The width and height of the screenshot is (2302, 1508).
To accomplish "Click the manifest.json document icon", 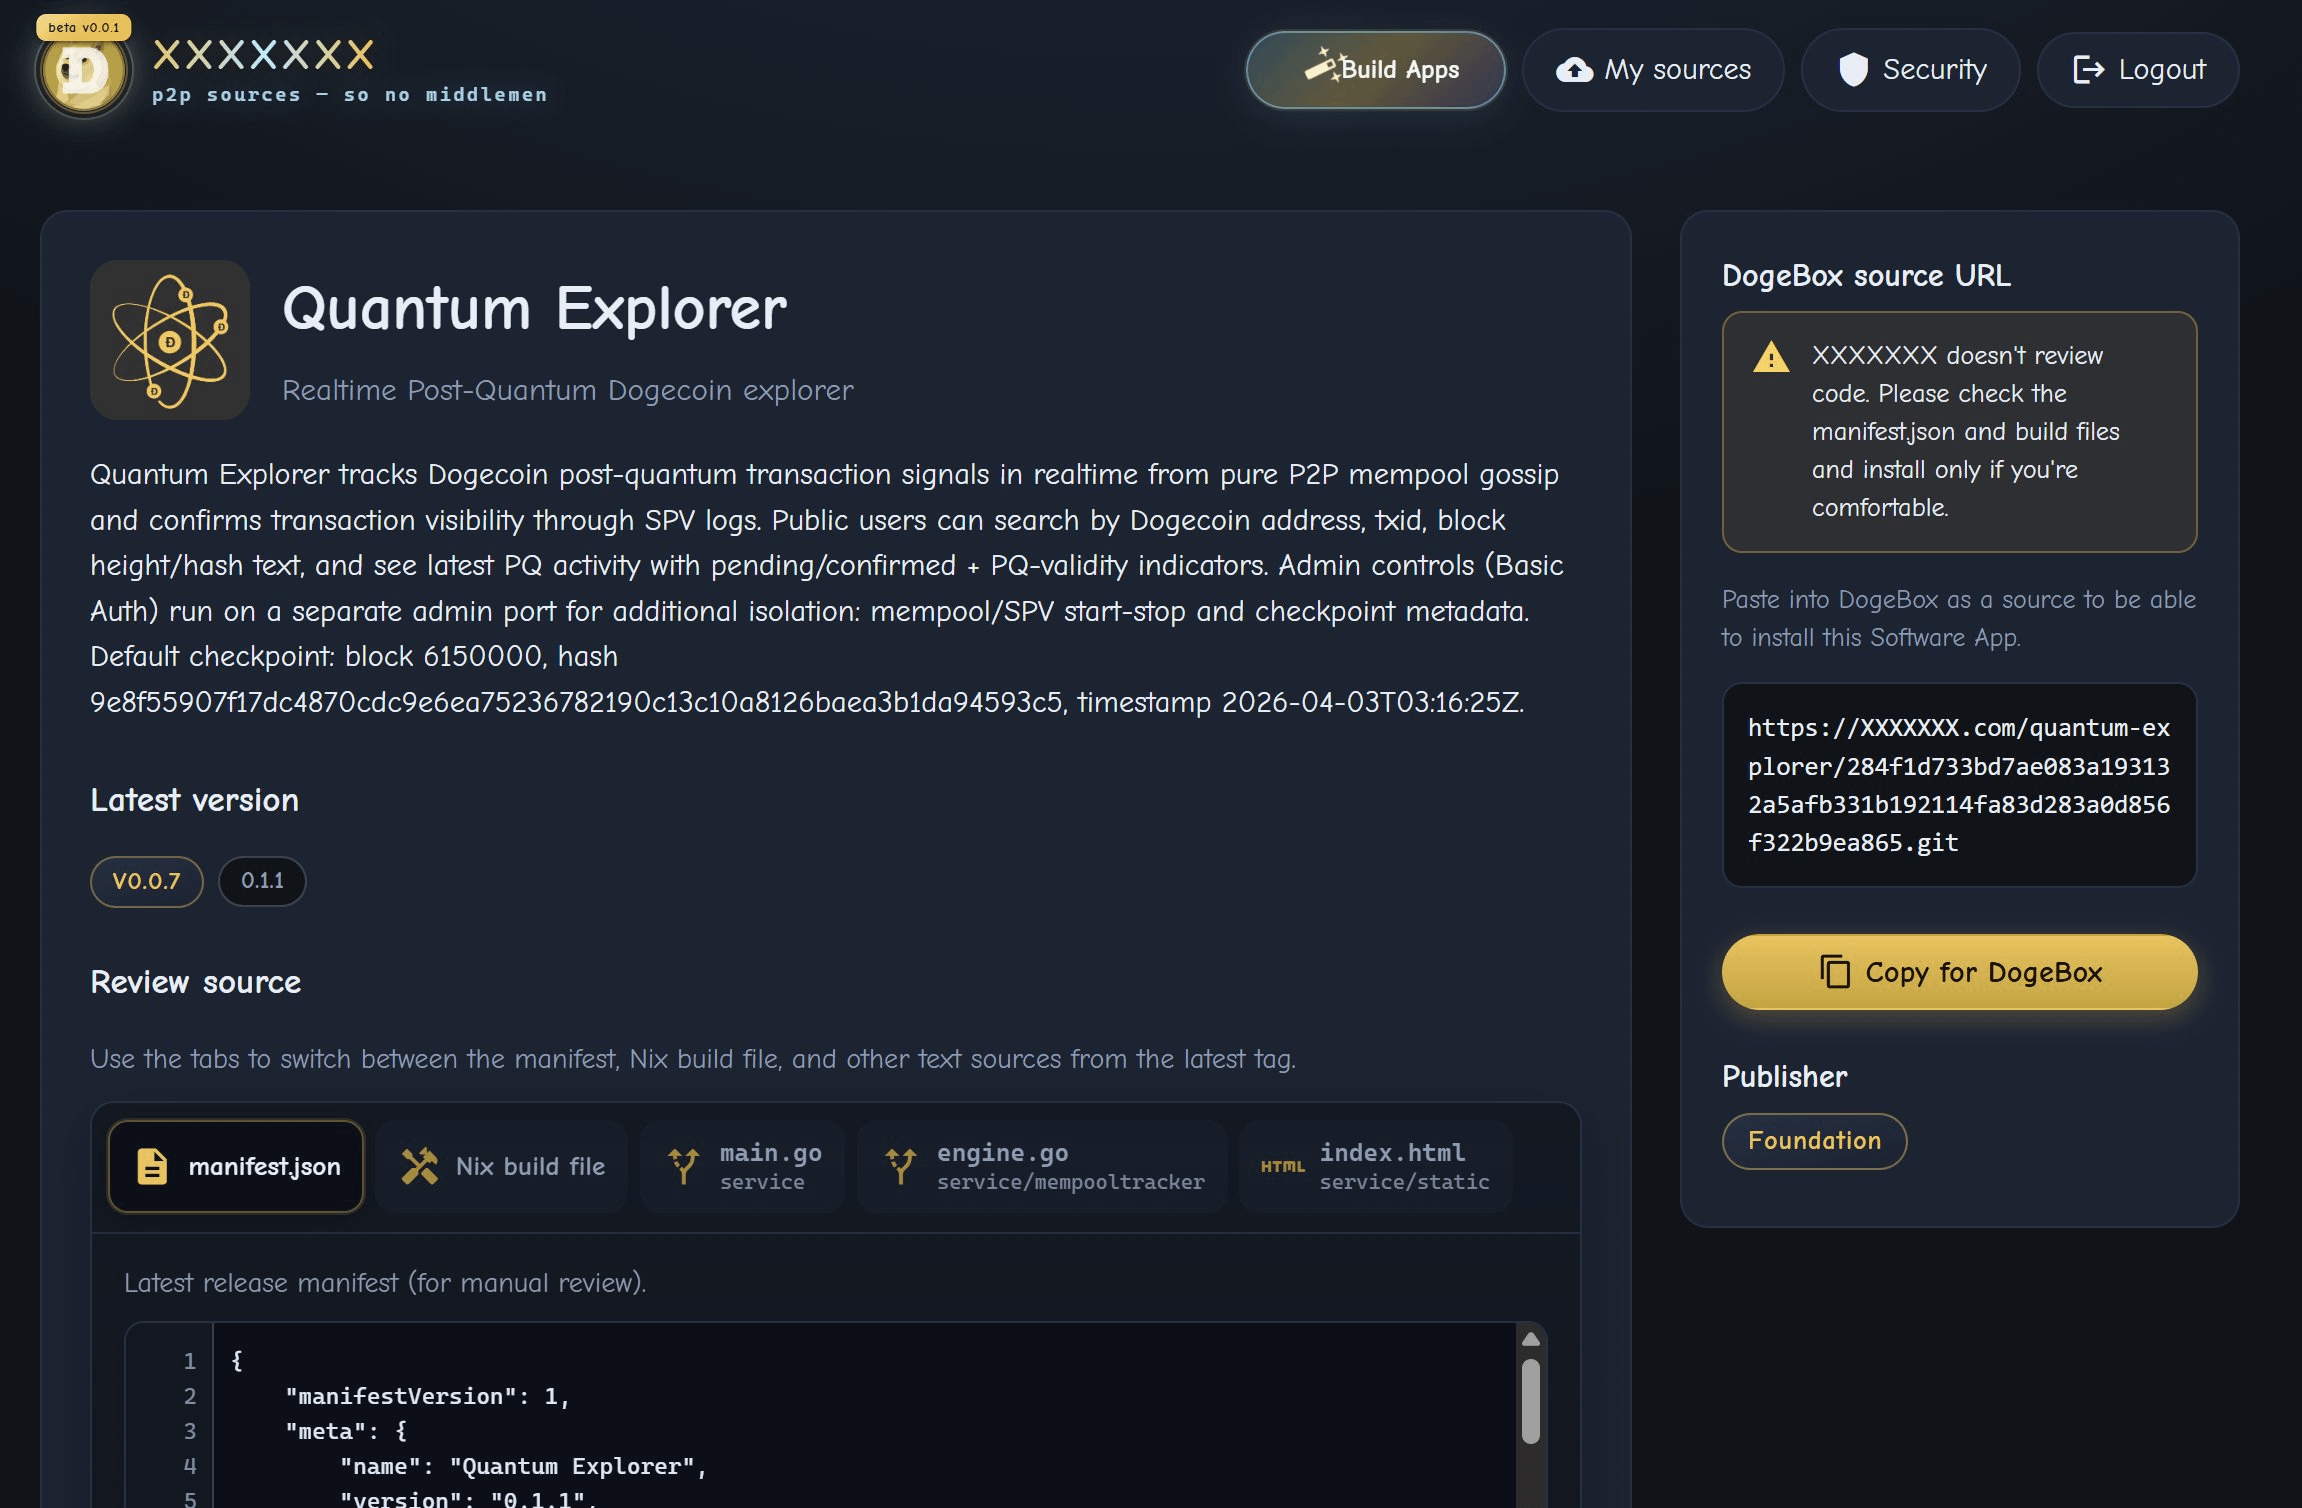I will 152,1166.
